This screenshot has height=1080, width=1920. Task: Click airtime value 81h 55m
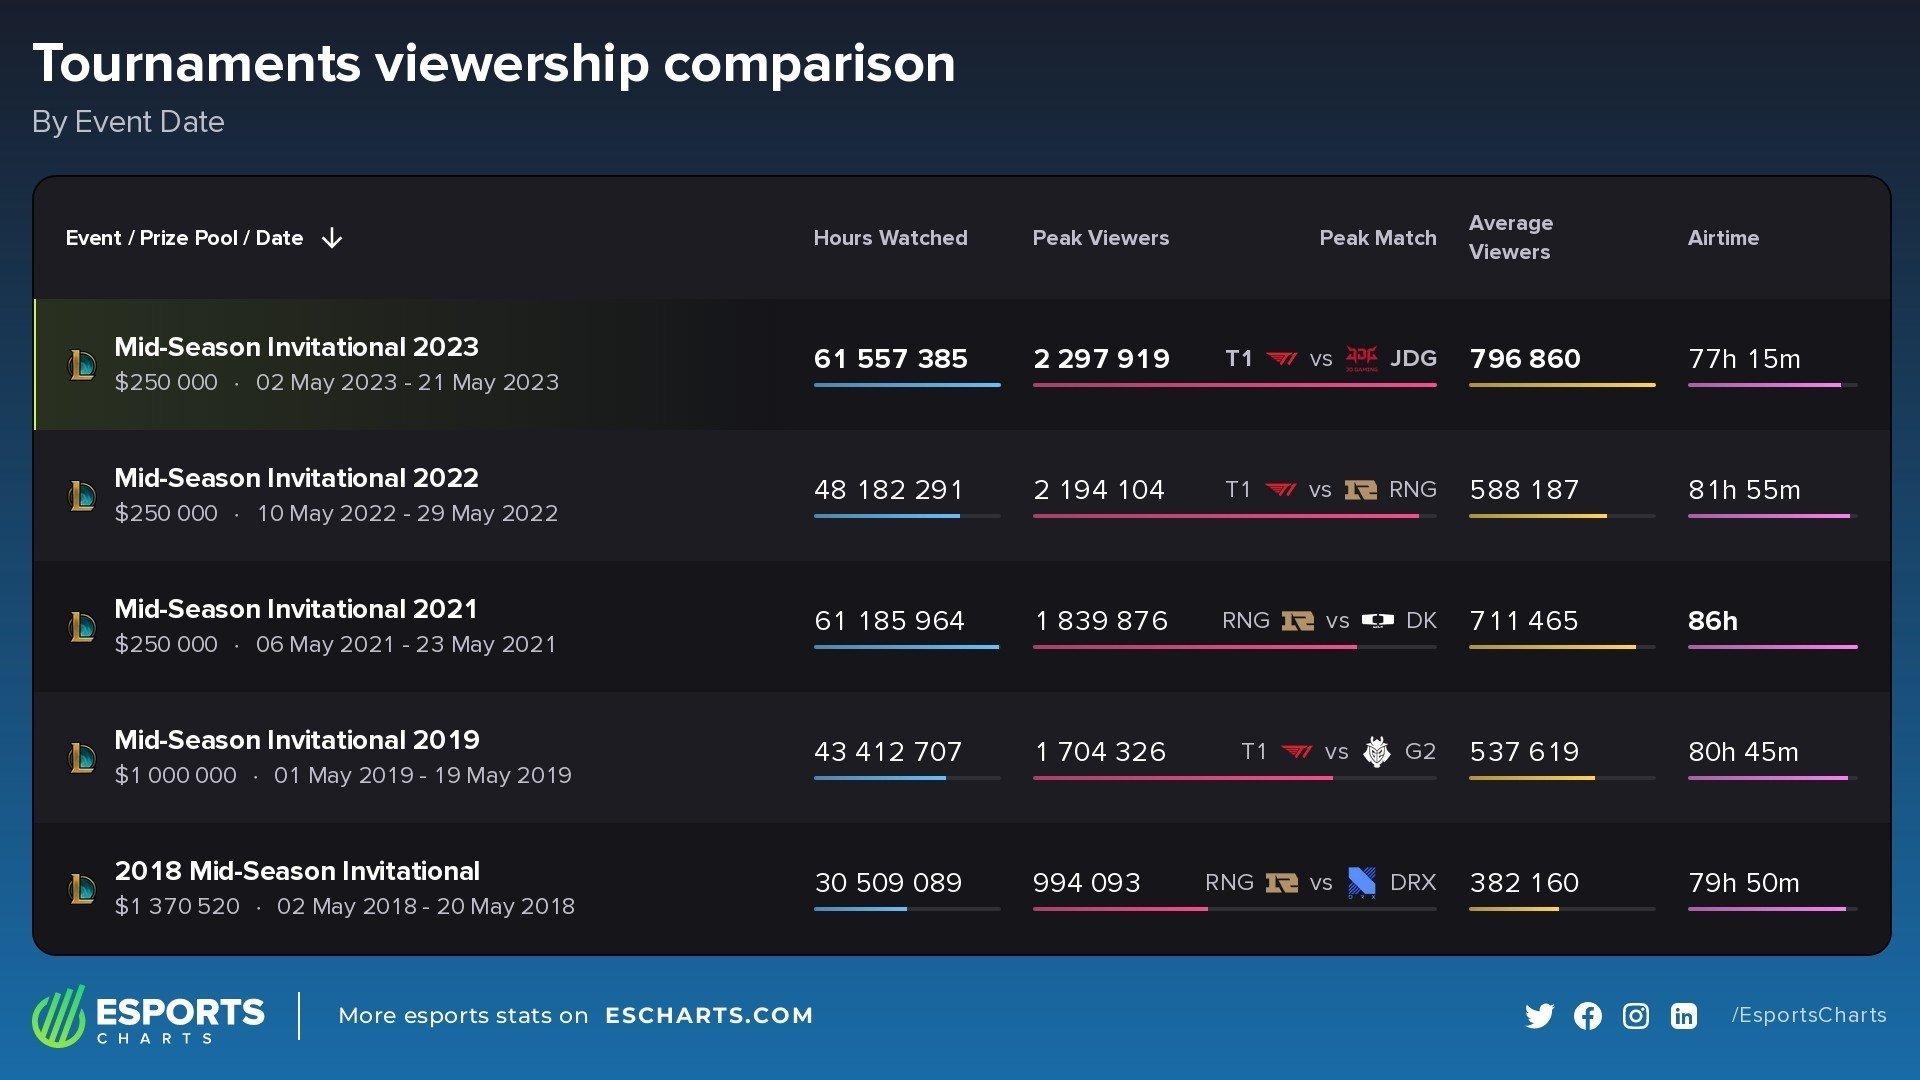pos(1744,490)
